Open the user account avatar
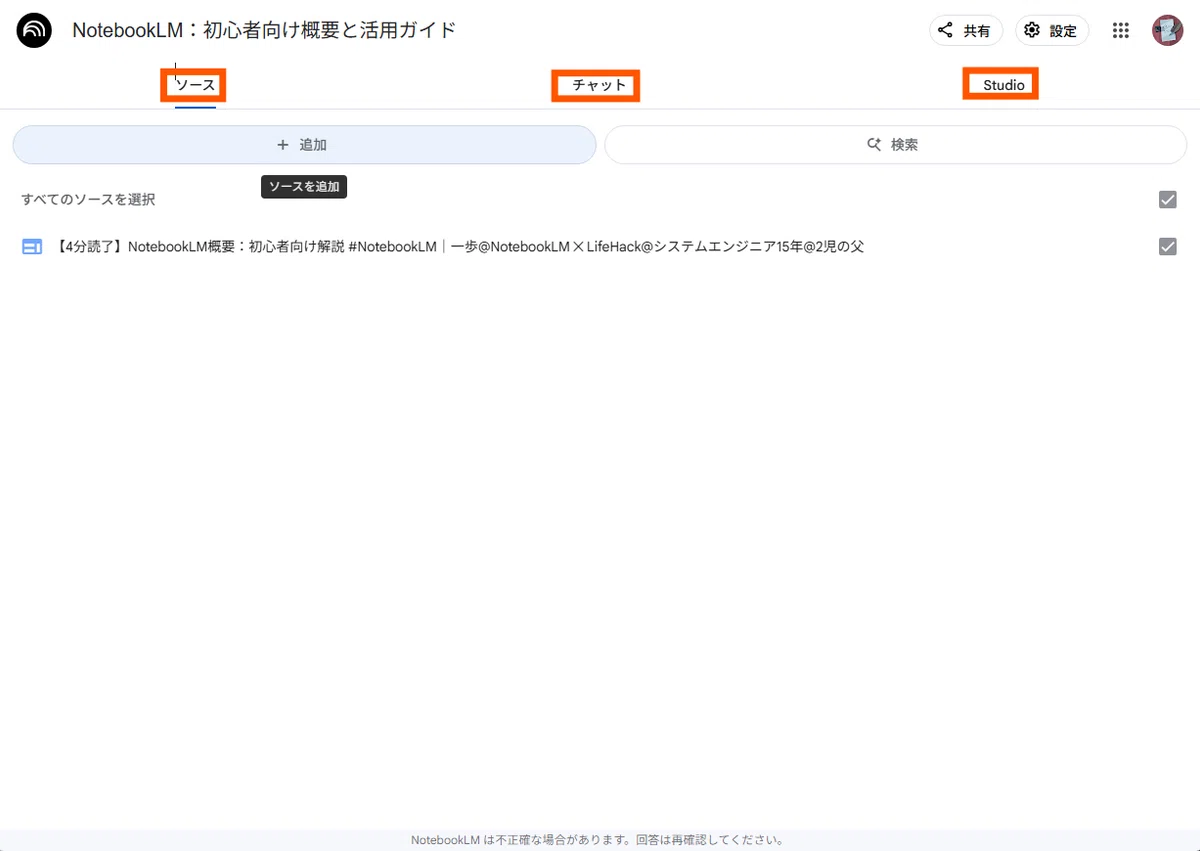The height and width of the screenshot is (851, 1200). (x=1167, y=31)
